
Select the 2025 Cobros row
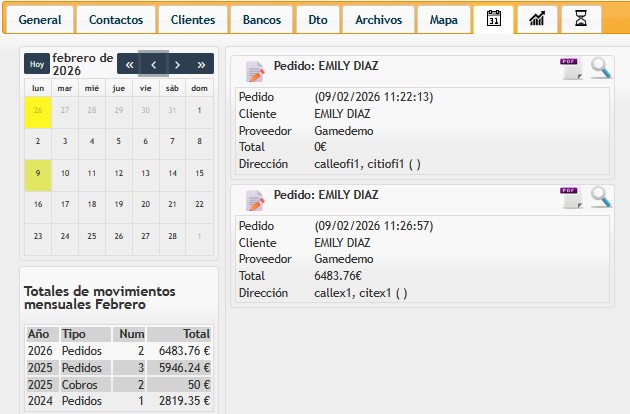119,385
